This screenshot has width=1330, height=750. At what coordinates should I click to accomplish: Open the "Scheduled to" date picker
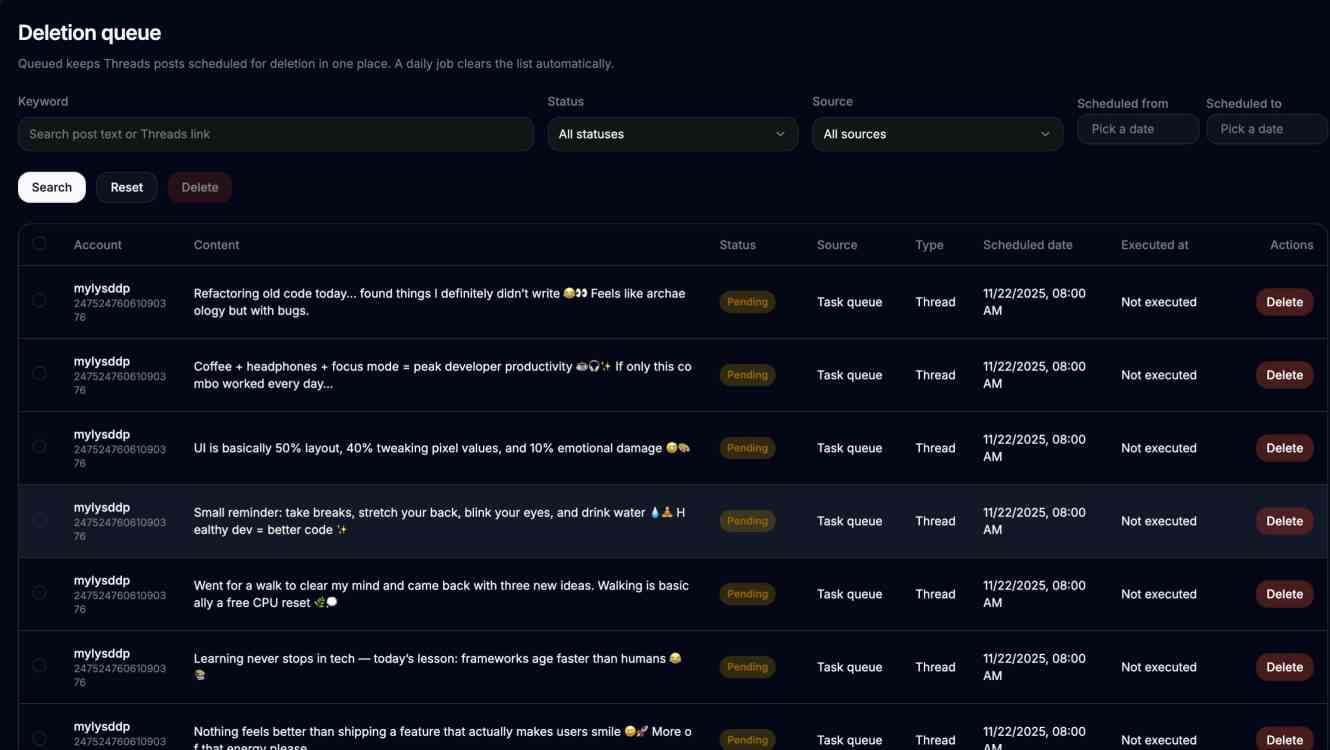click(1266, 128)
